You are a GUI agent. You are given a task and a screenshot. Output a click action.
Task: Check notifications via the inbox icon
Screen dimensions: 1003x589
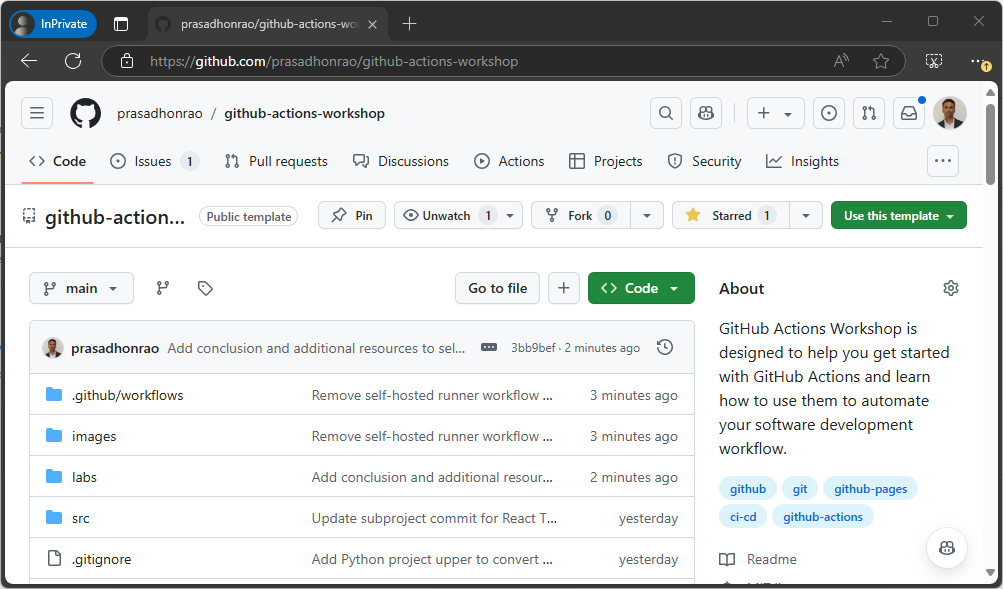click(x=908, y=112)
